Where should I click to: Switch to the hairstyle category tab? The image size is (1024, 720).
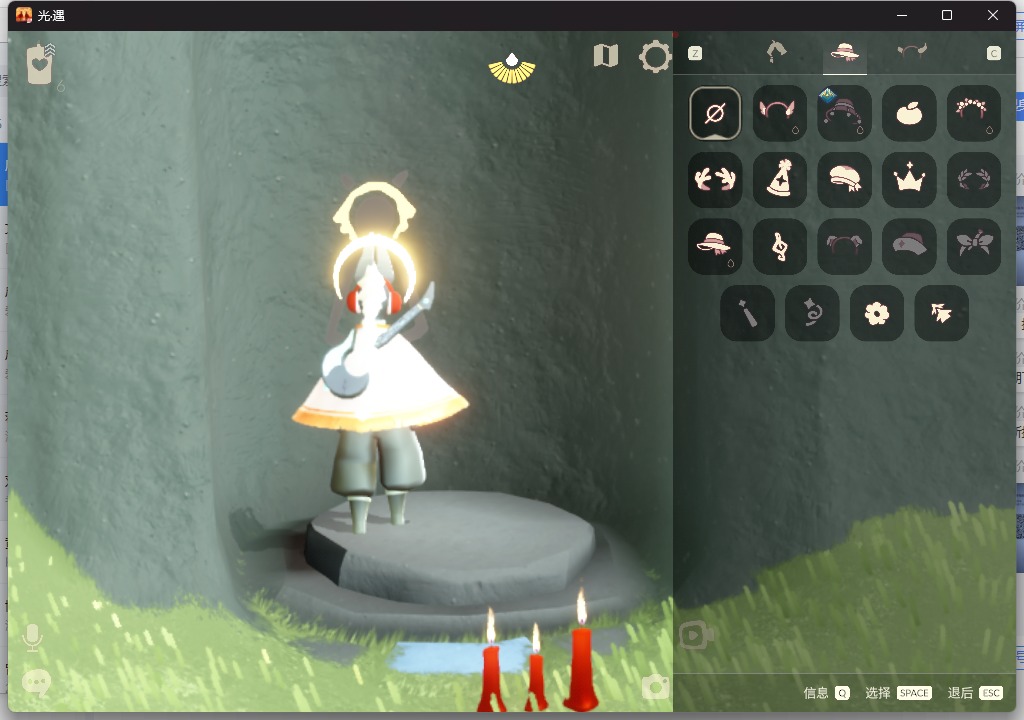tap(776, 52)
